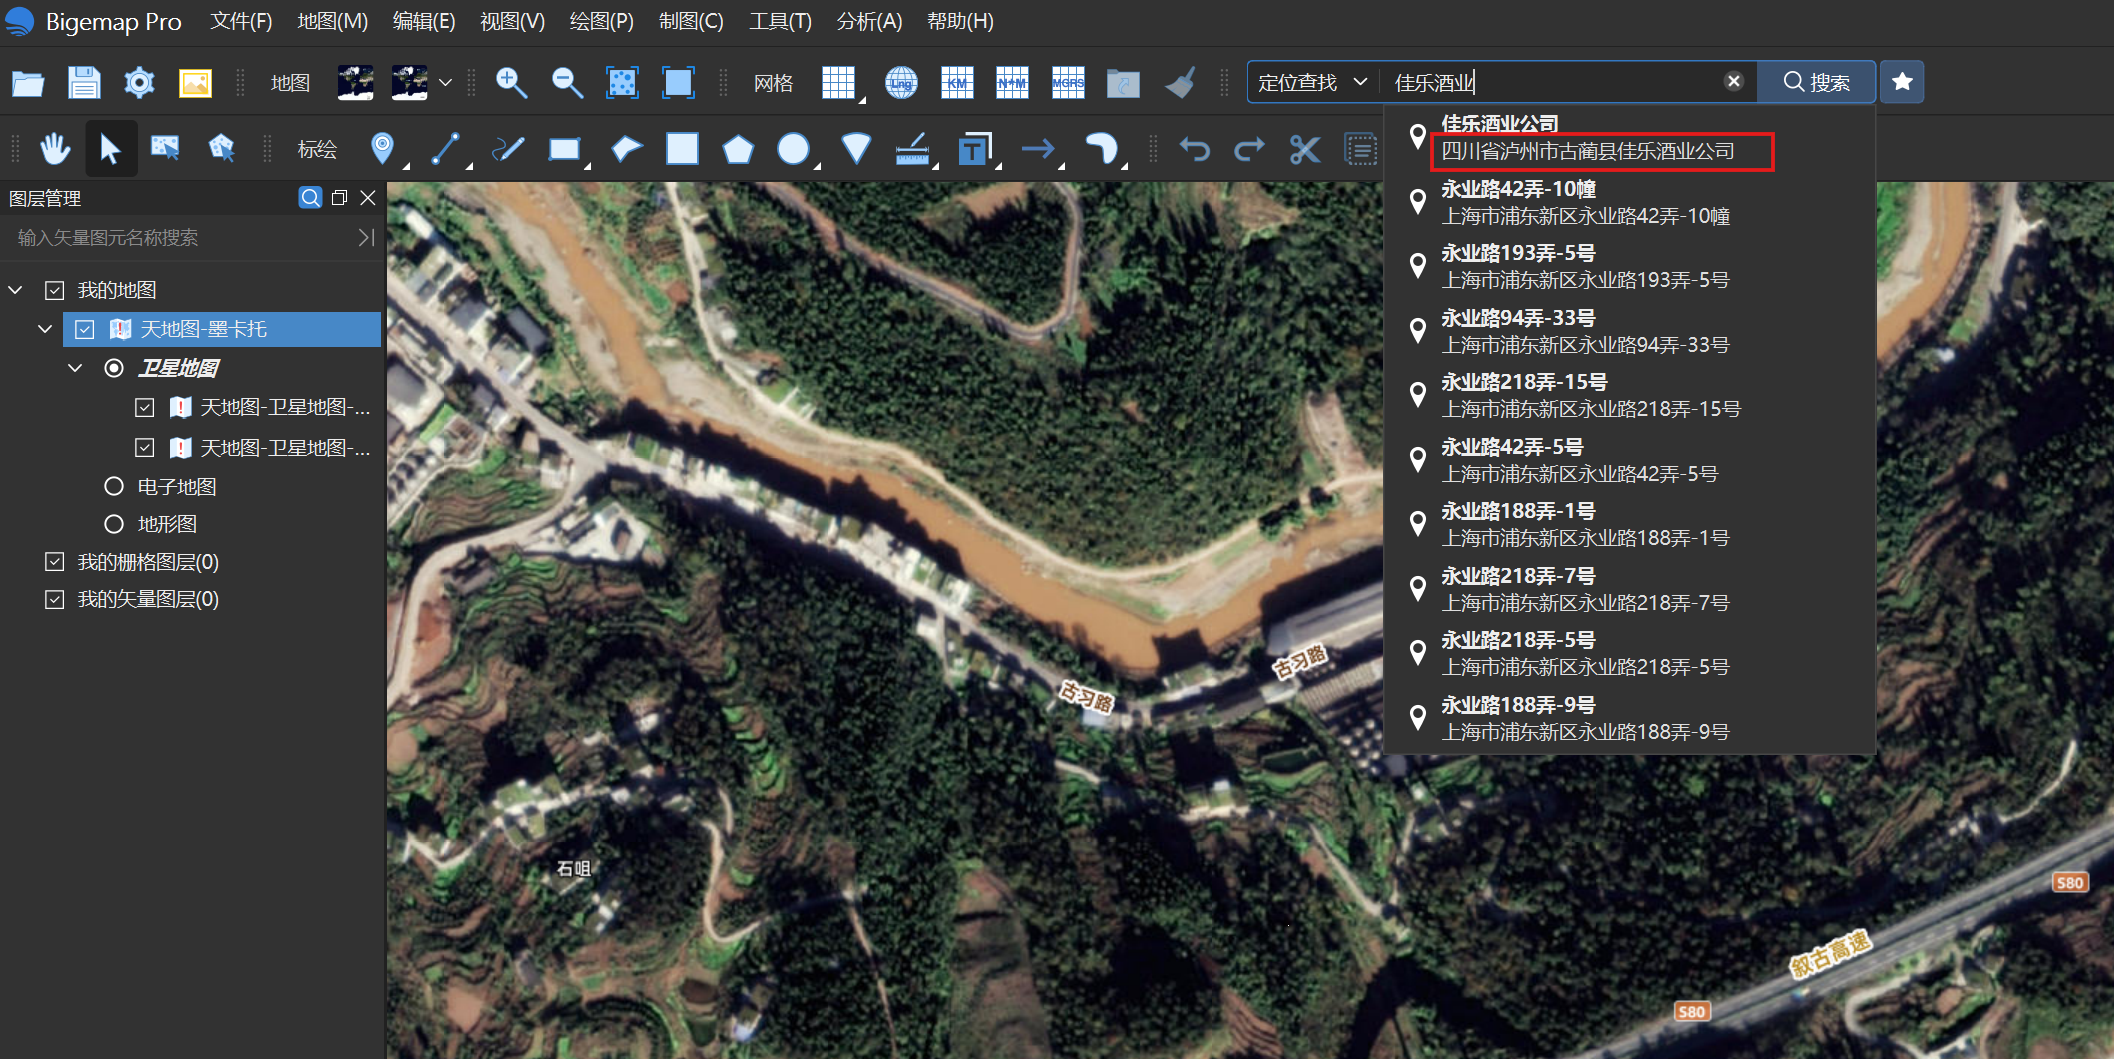Open the 分析(A) menu
The width and height of the screenshot is (2114, 1059).
[x=869, y=21]
